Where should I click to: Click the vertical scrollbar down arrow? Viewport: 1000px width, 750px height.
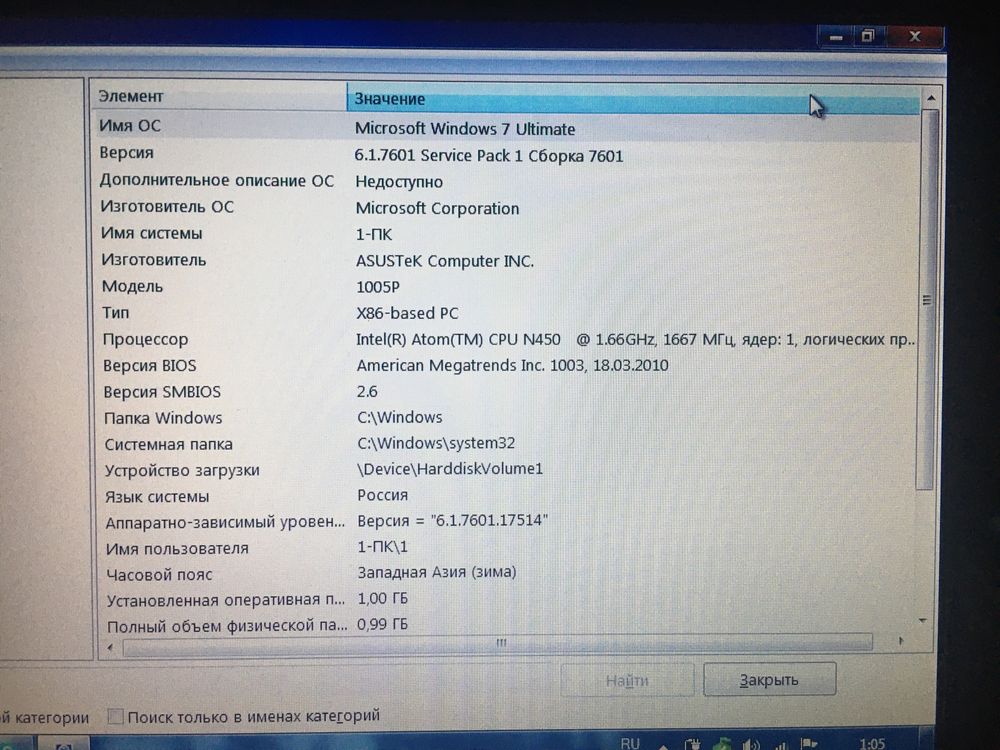point(922,621)
